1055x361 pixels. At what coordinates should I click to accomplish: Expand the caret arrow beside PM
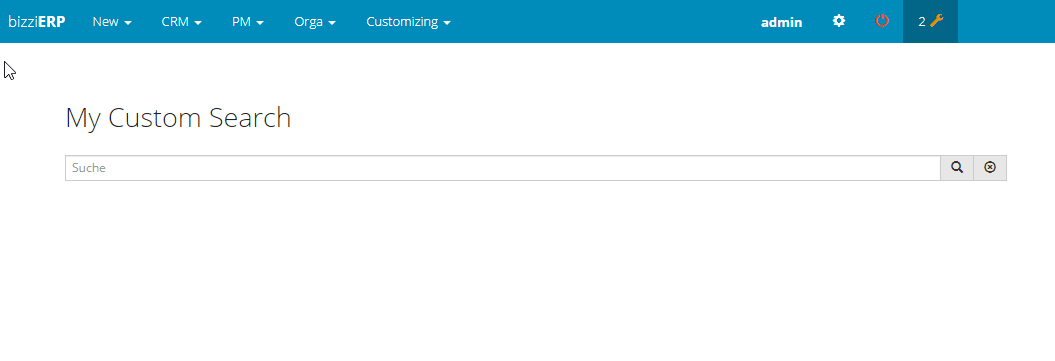[x=260, y=23]
